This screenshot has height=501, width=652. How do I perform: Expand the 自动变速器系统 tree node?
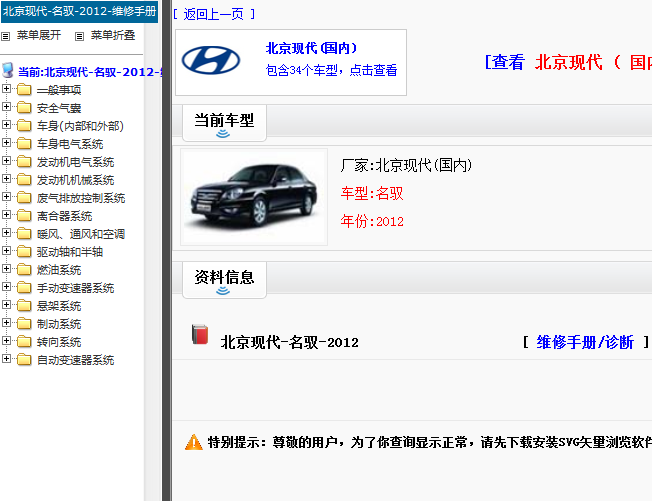(x=6, y=358)
